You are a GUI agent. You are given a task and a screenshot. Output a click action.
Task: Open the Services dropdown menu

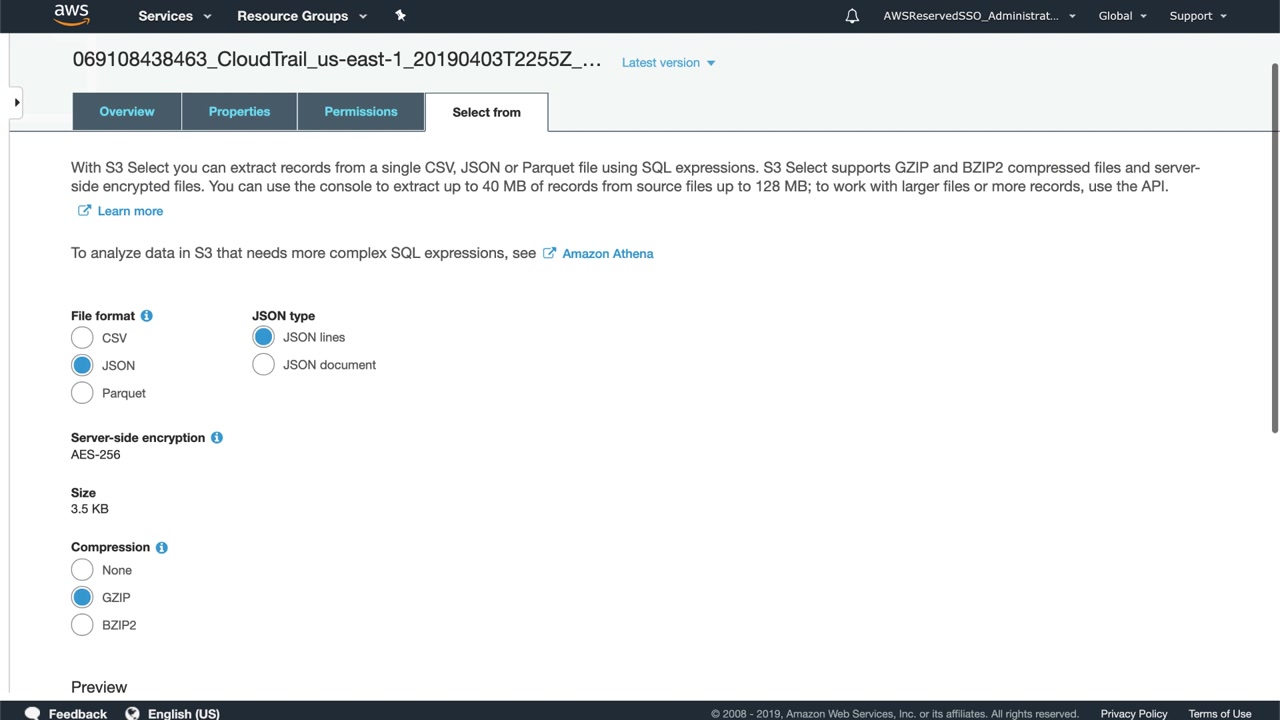click(175, 16)
